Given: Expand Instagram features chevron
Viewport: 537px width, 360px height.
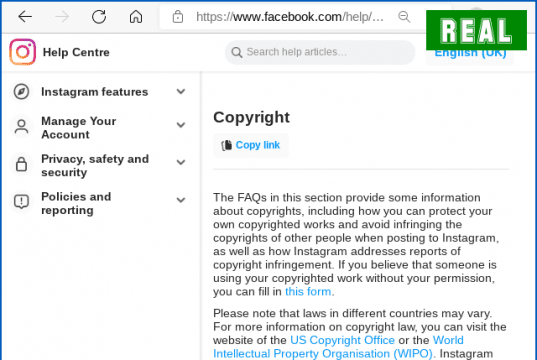Looking at the screenshot, I should tap(181, 91).
